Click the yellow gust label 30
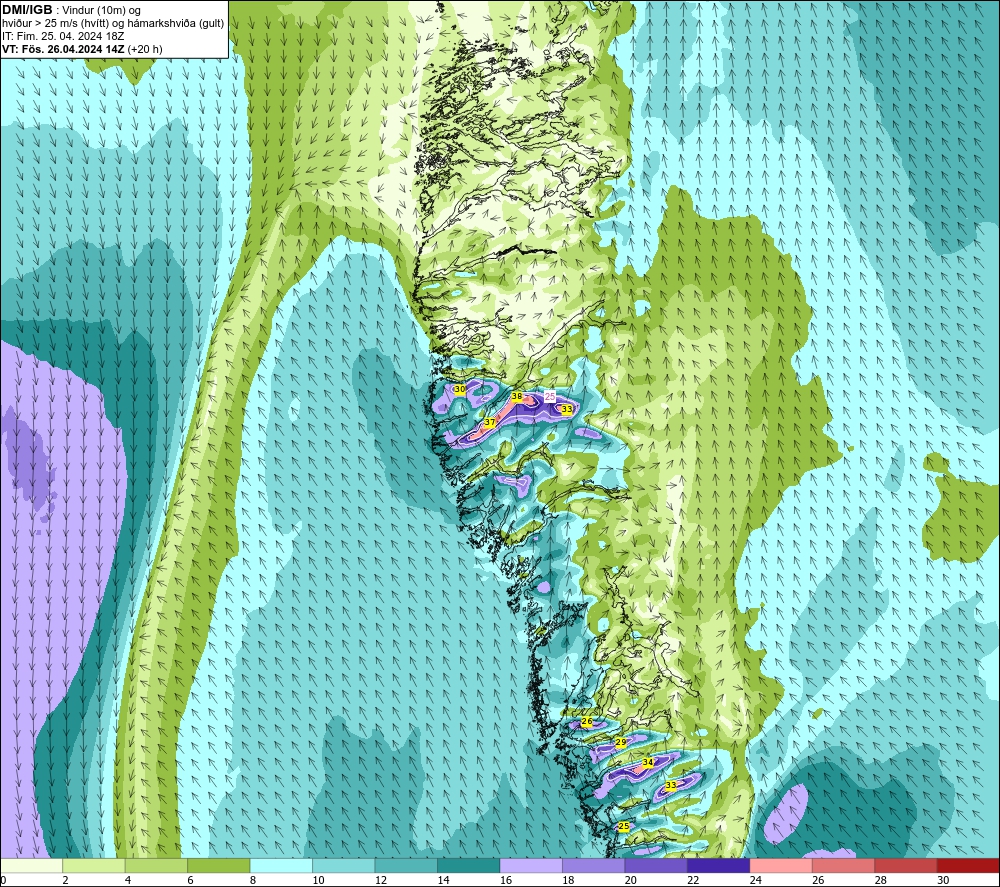This screenshot has height=887, width=1000. coord(459,389)
